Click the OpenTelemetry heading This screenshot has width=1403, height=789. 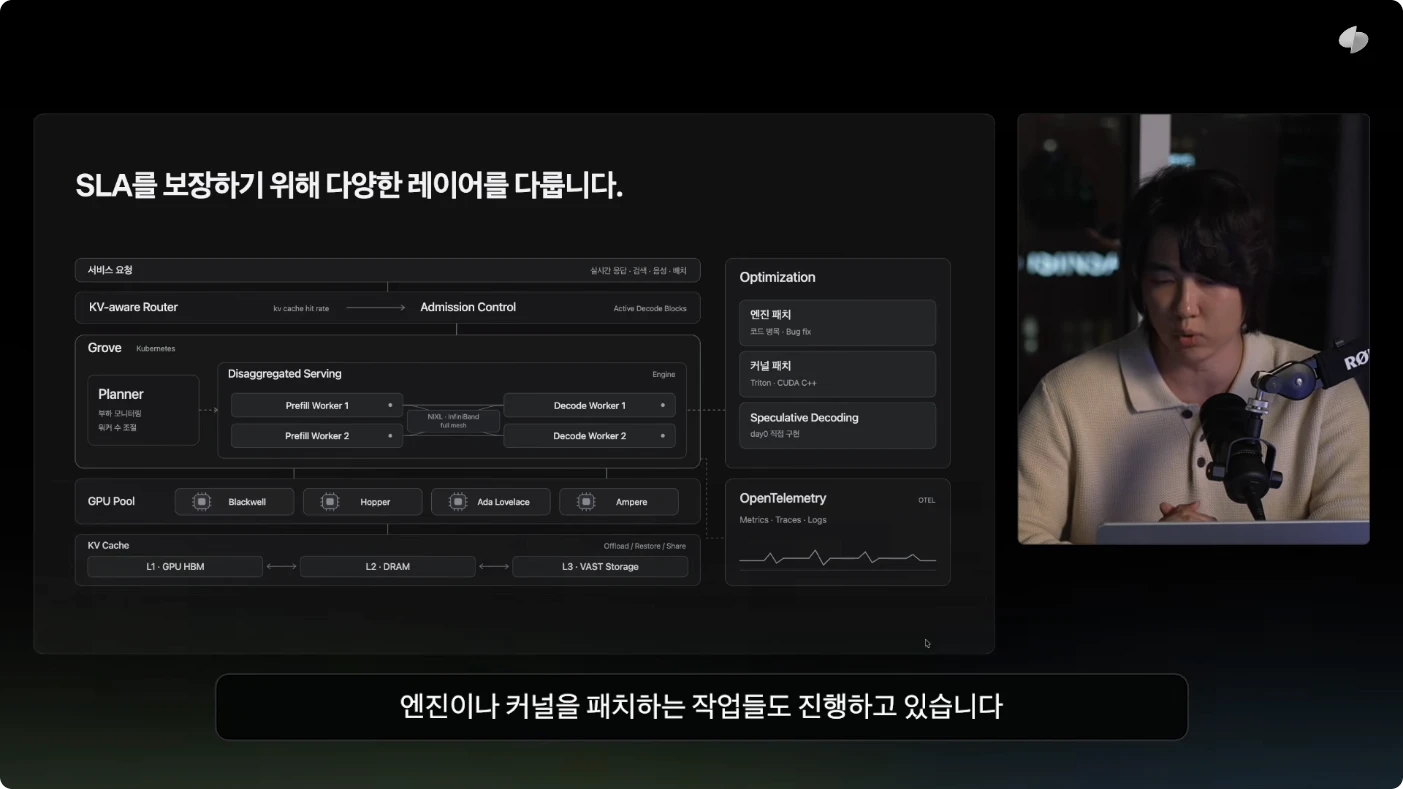pos(783,498)
